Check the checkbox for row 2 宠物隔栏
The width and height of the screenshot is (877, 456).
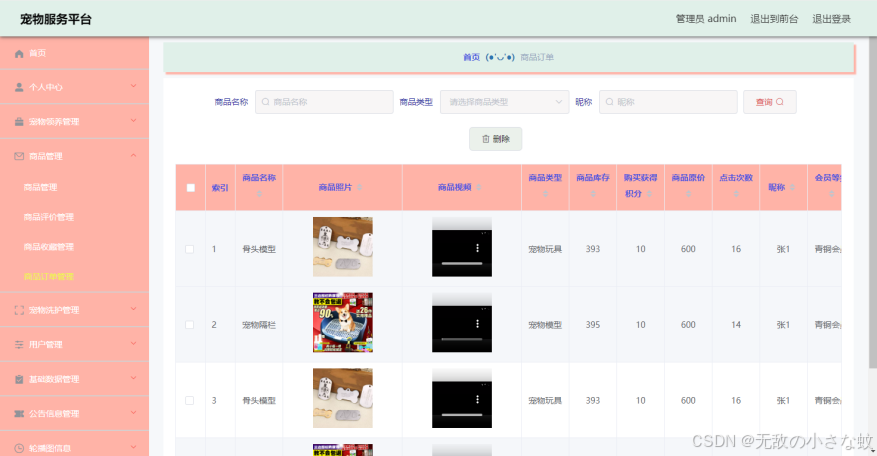click(190, 325)
